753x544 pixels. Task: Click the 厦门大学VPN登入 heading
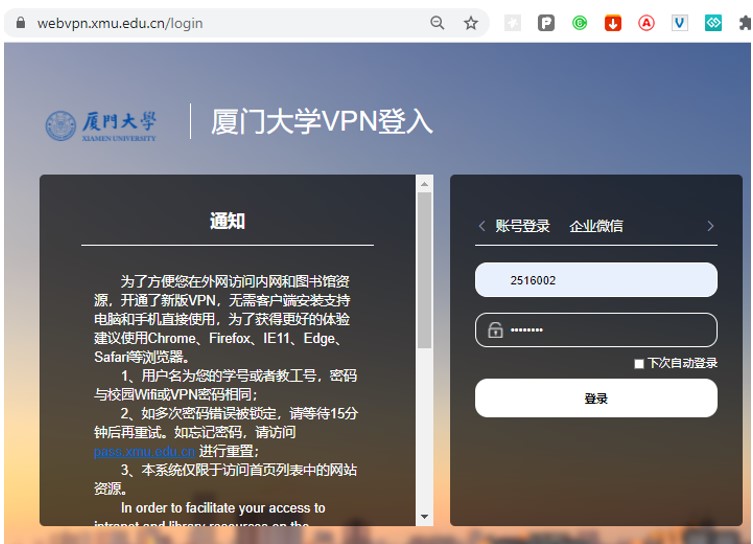(322, 121)
